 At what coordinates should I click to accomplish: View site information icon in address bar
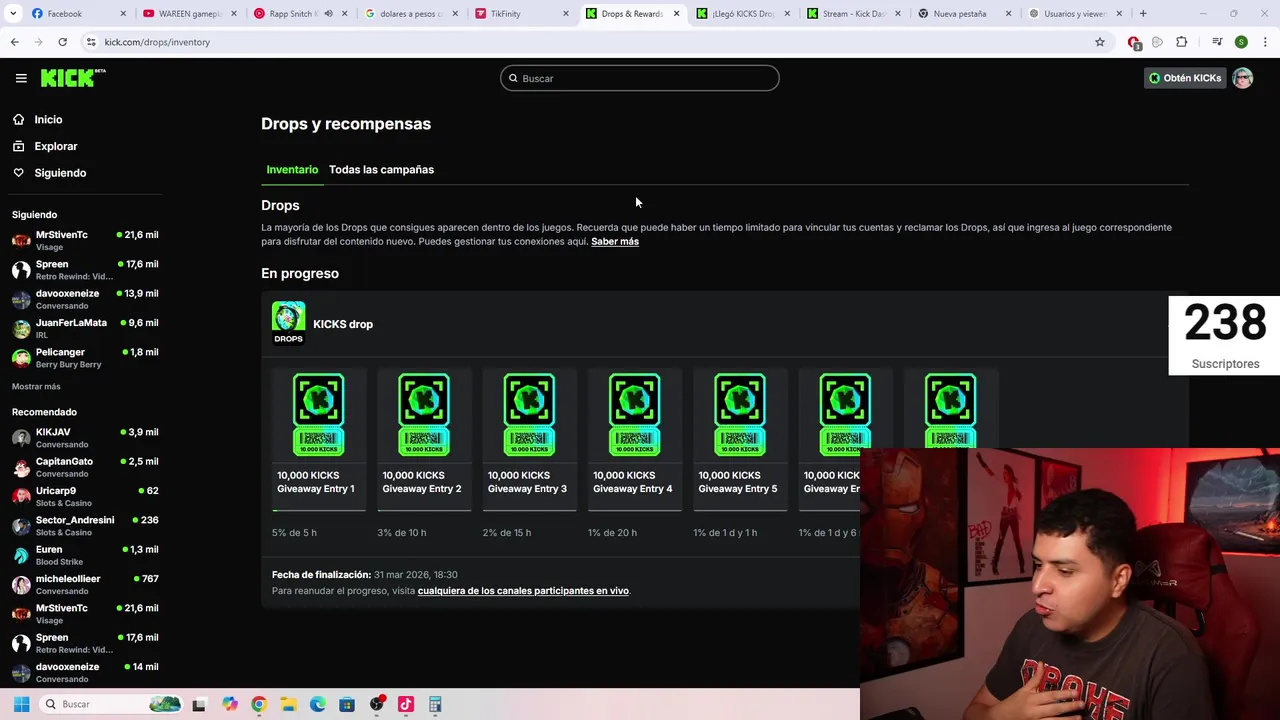click(x=91, y=42)
